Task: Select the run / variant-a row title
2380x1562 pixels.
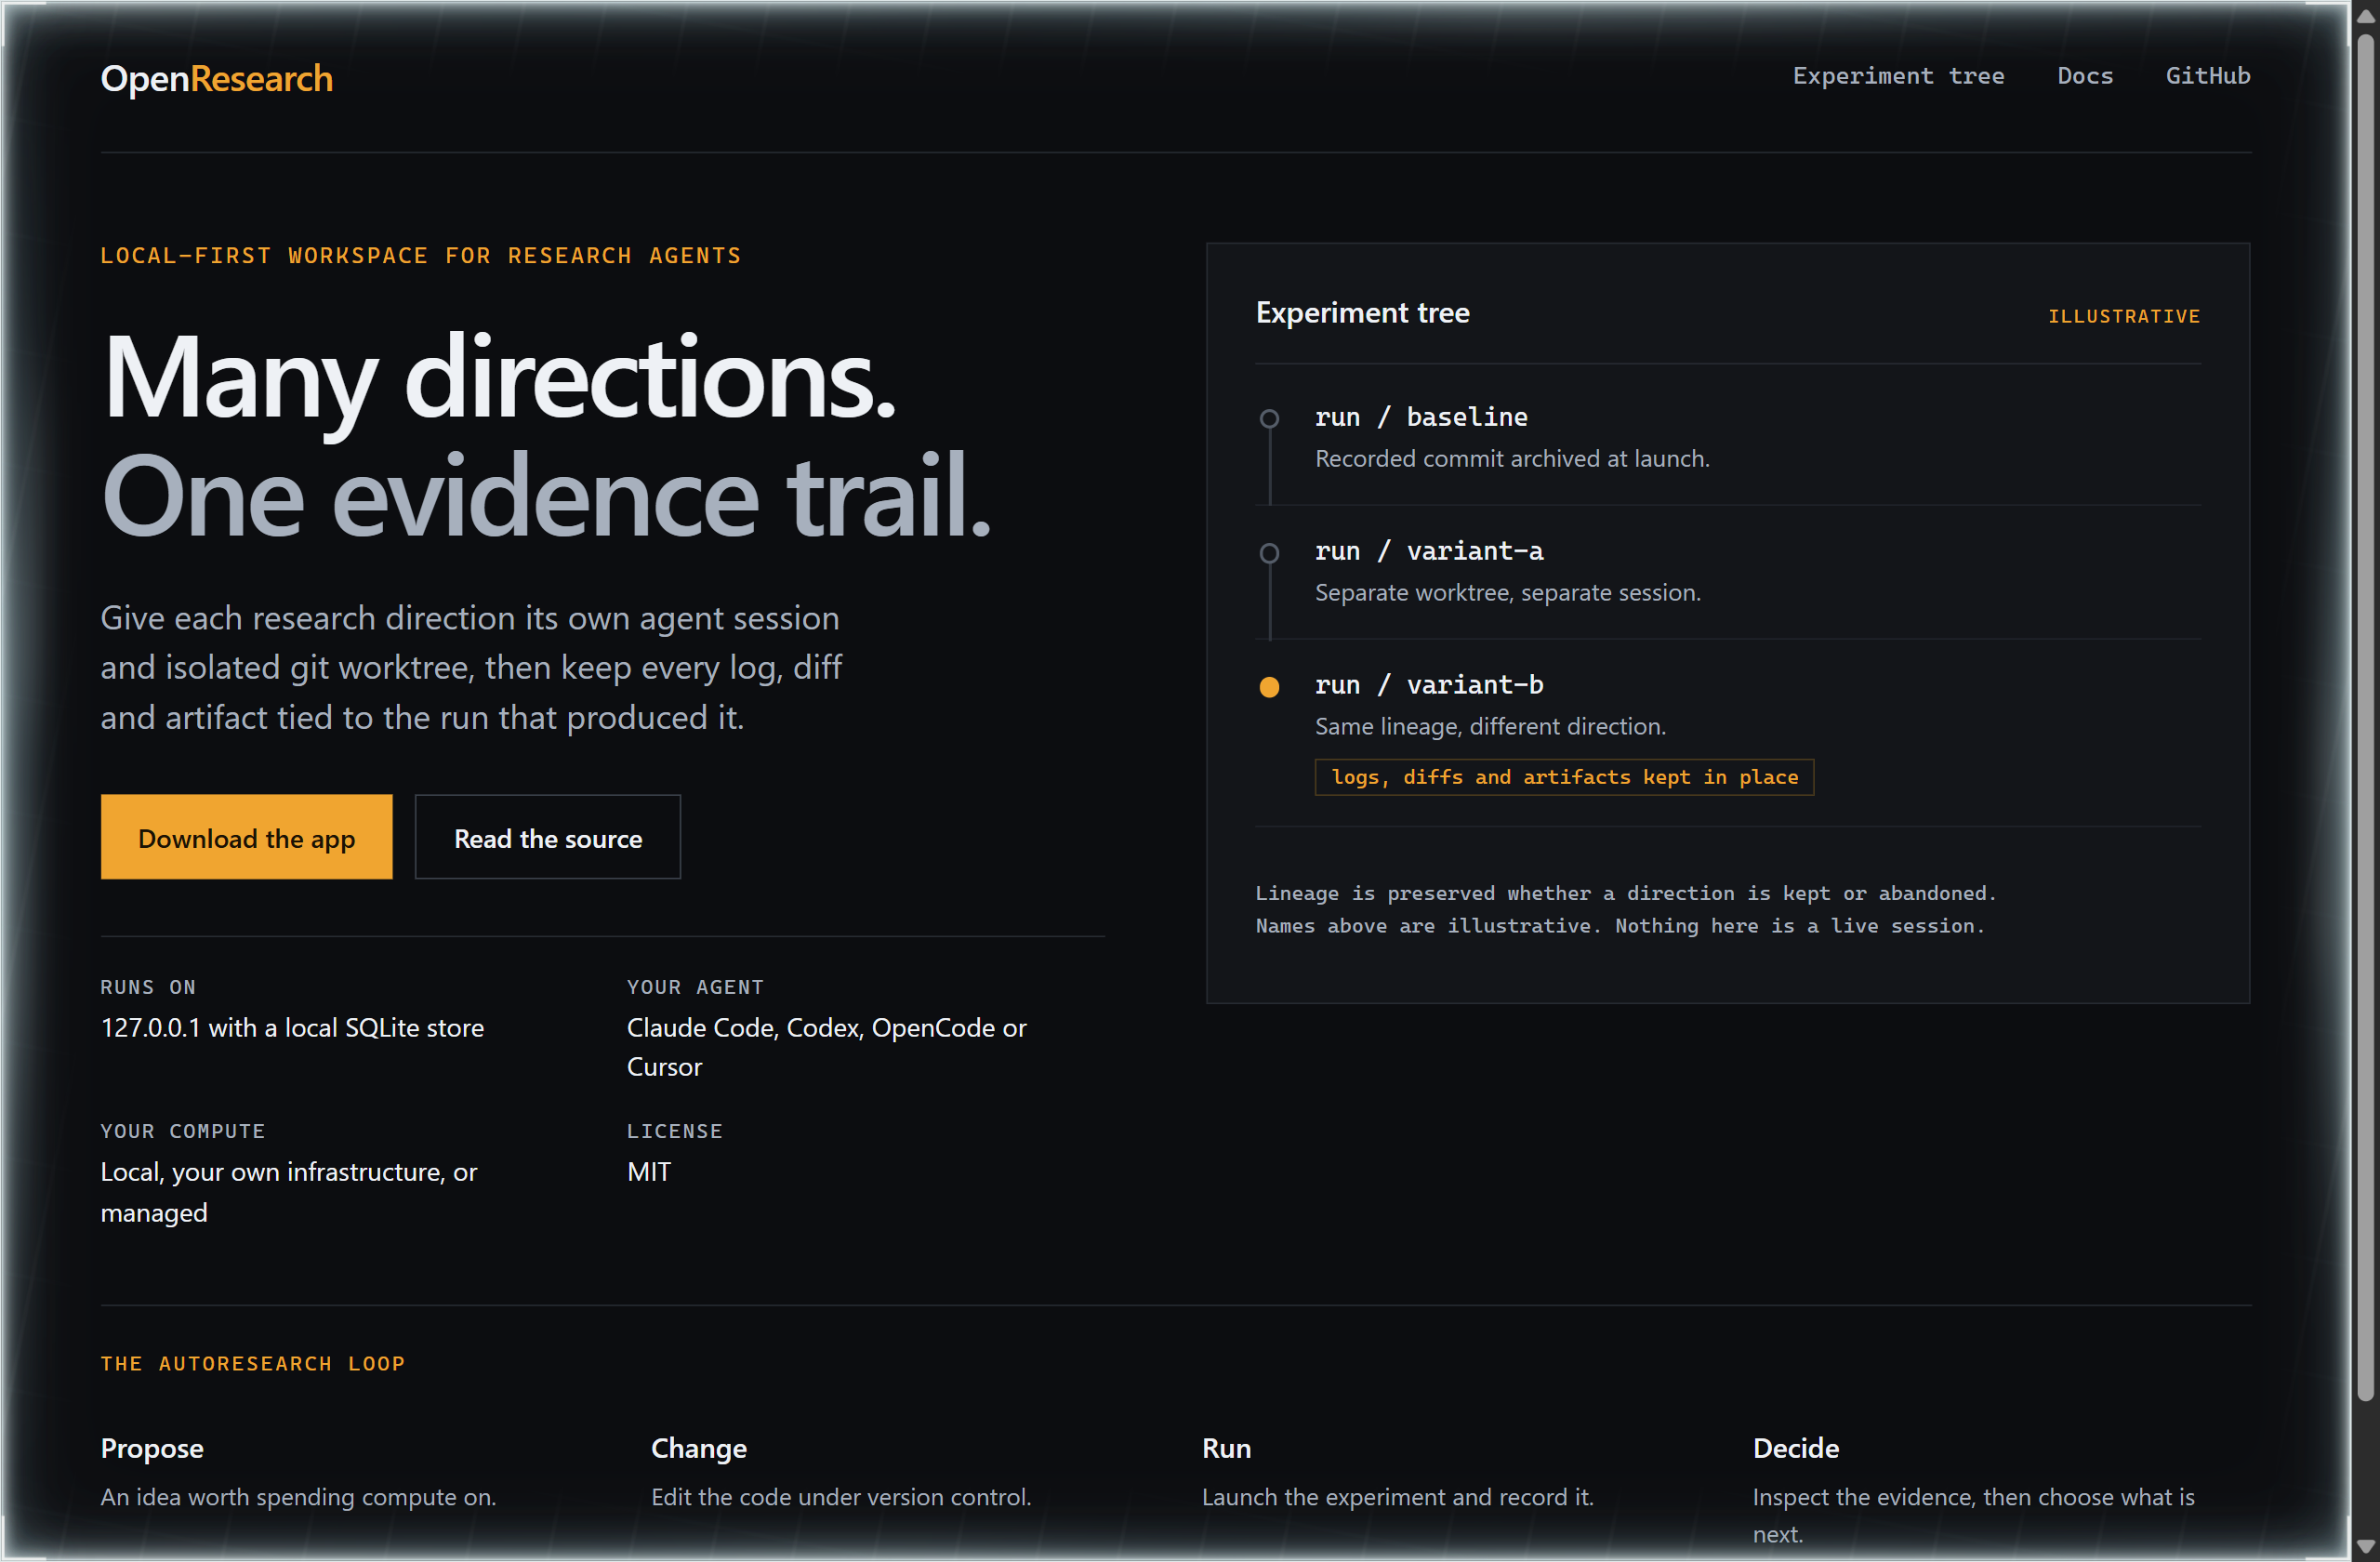Action: (x=1428, y=550)
